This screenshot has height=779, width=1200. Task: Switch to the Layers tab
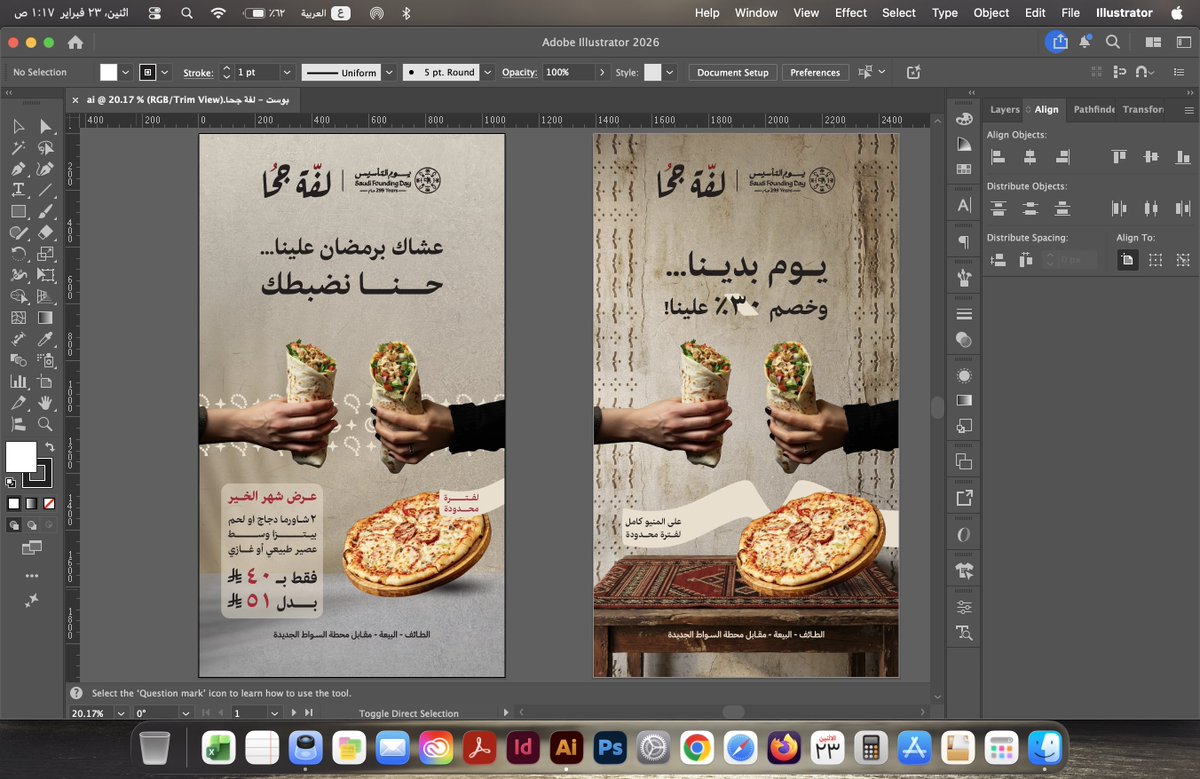tap(1005, 110)
